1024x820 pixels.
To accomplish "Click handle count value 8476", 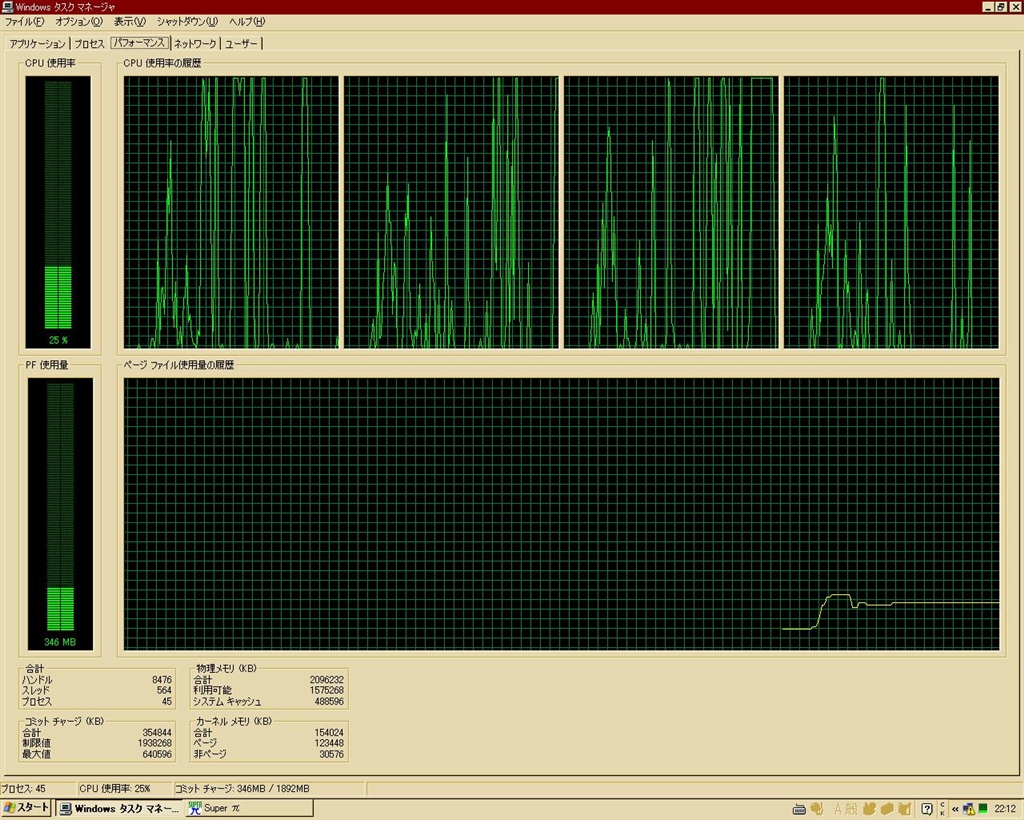I will (161, 680).
